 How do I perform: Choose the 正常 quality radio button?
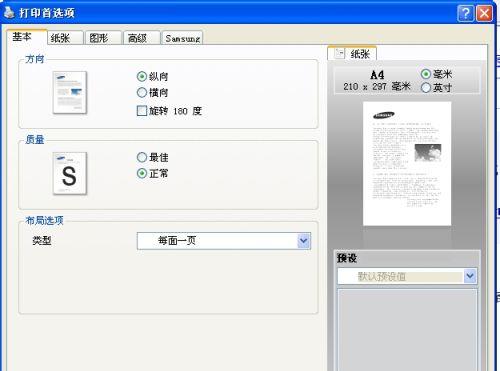pyautogui.click(x=142, y=173)
